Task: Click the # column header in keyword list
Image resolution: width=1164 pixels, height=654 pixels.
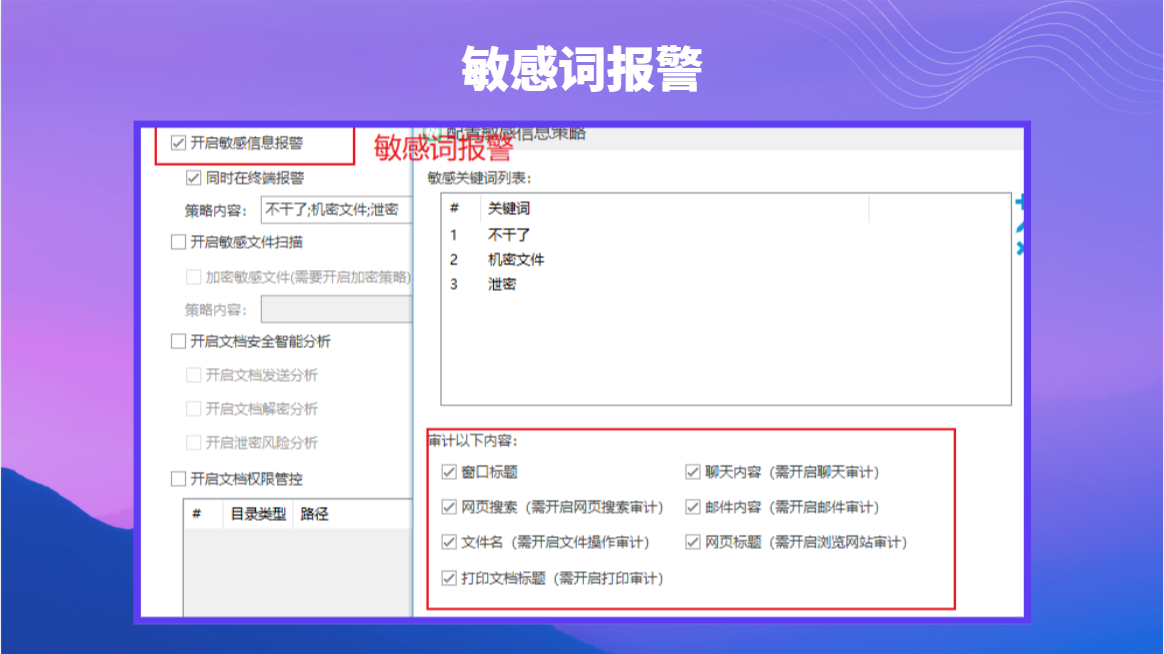Action: (x=461, y=209)
